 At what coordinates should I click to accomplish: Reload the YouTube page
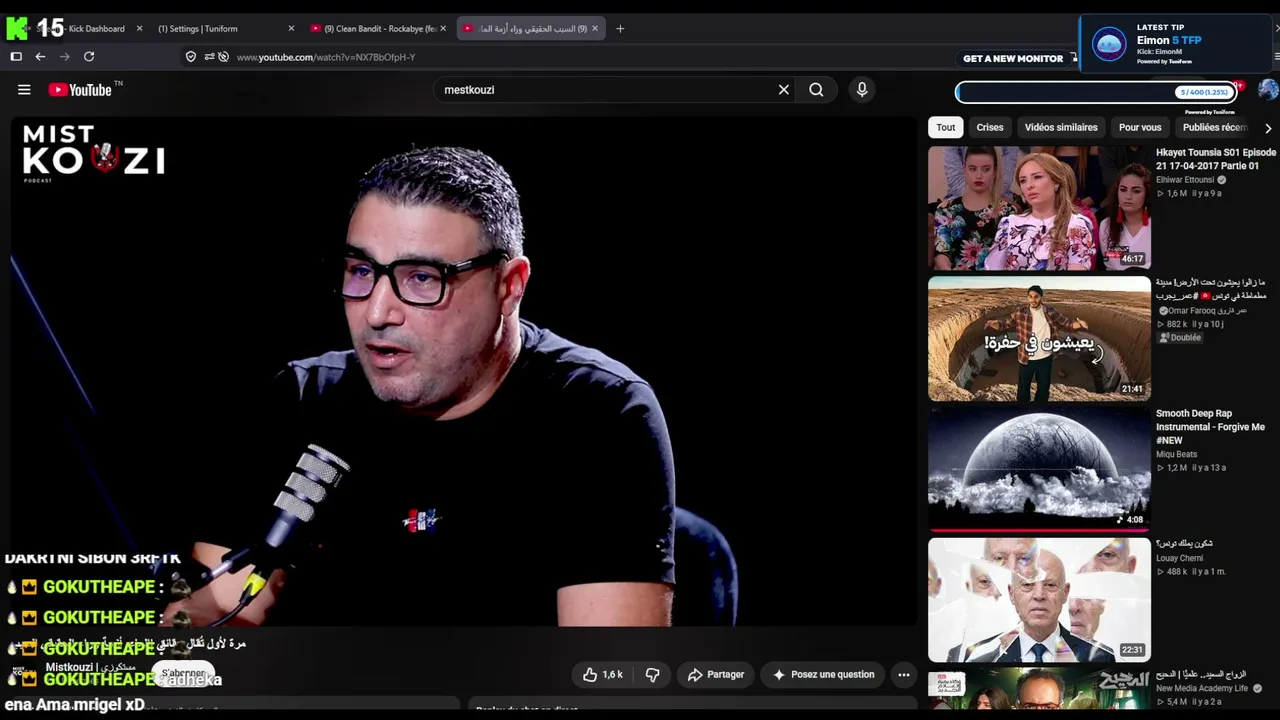(x=89, y=57)
